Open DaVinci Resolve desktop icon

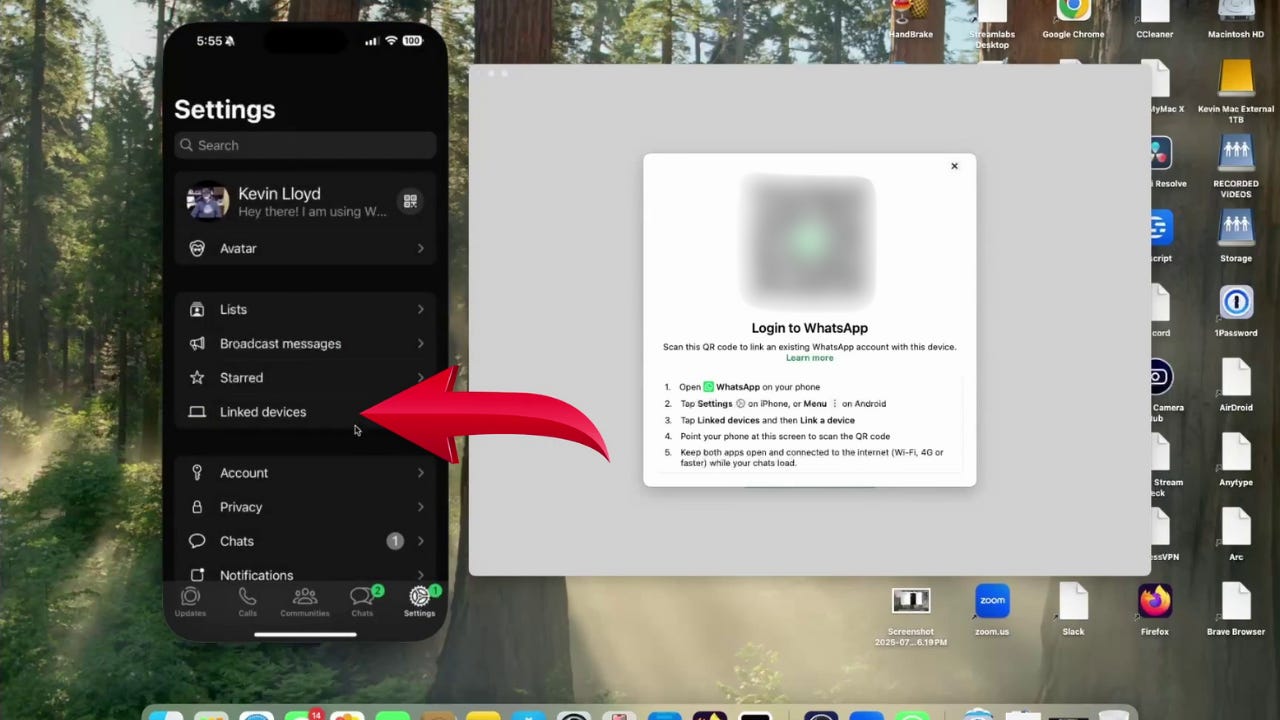(x=1160, y=154)
